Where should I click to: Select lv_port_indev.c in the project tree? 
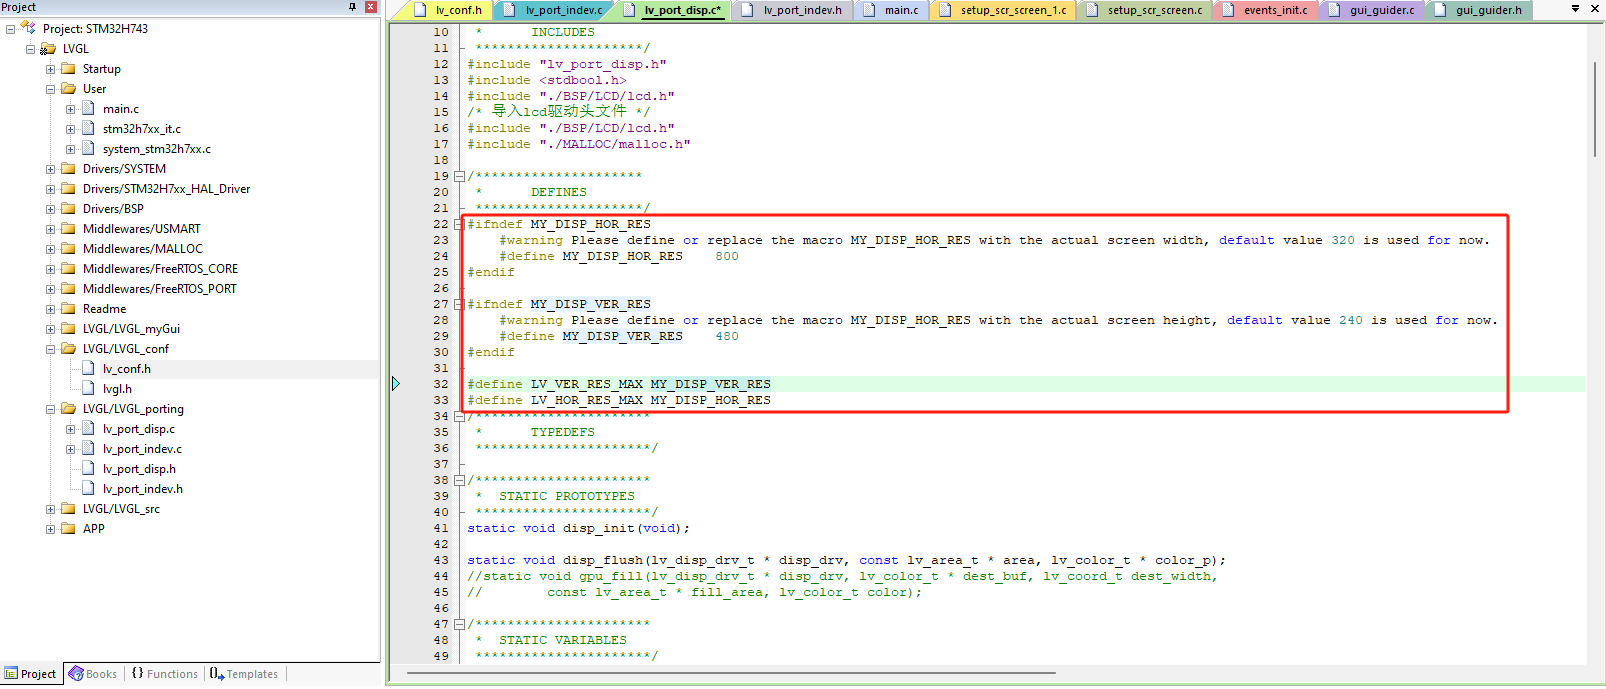pos(142,449)
